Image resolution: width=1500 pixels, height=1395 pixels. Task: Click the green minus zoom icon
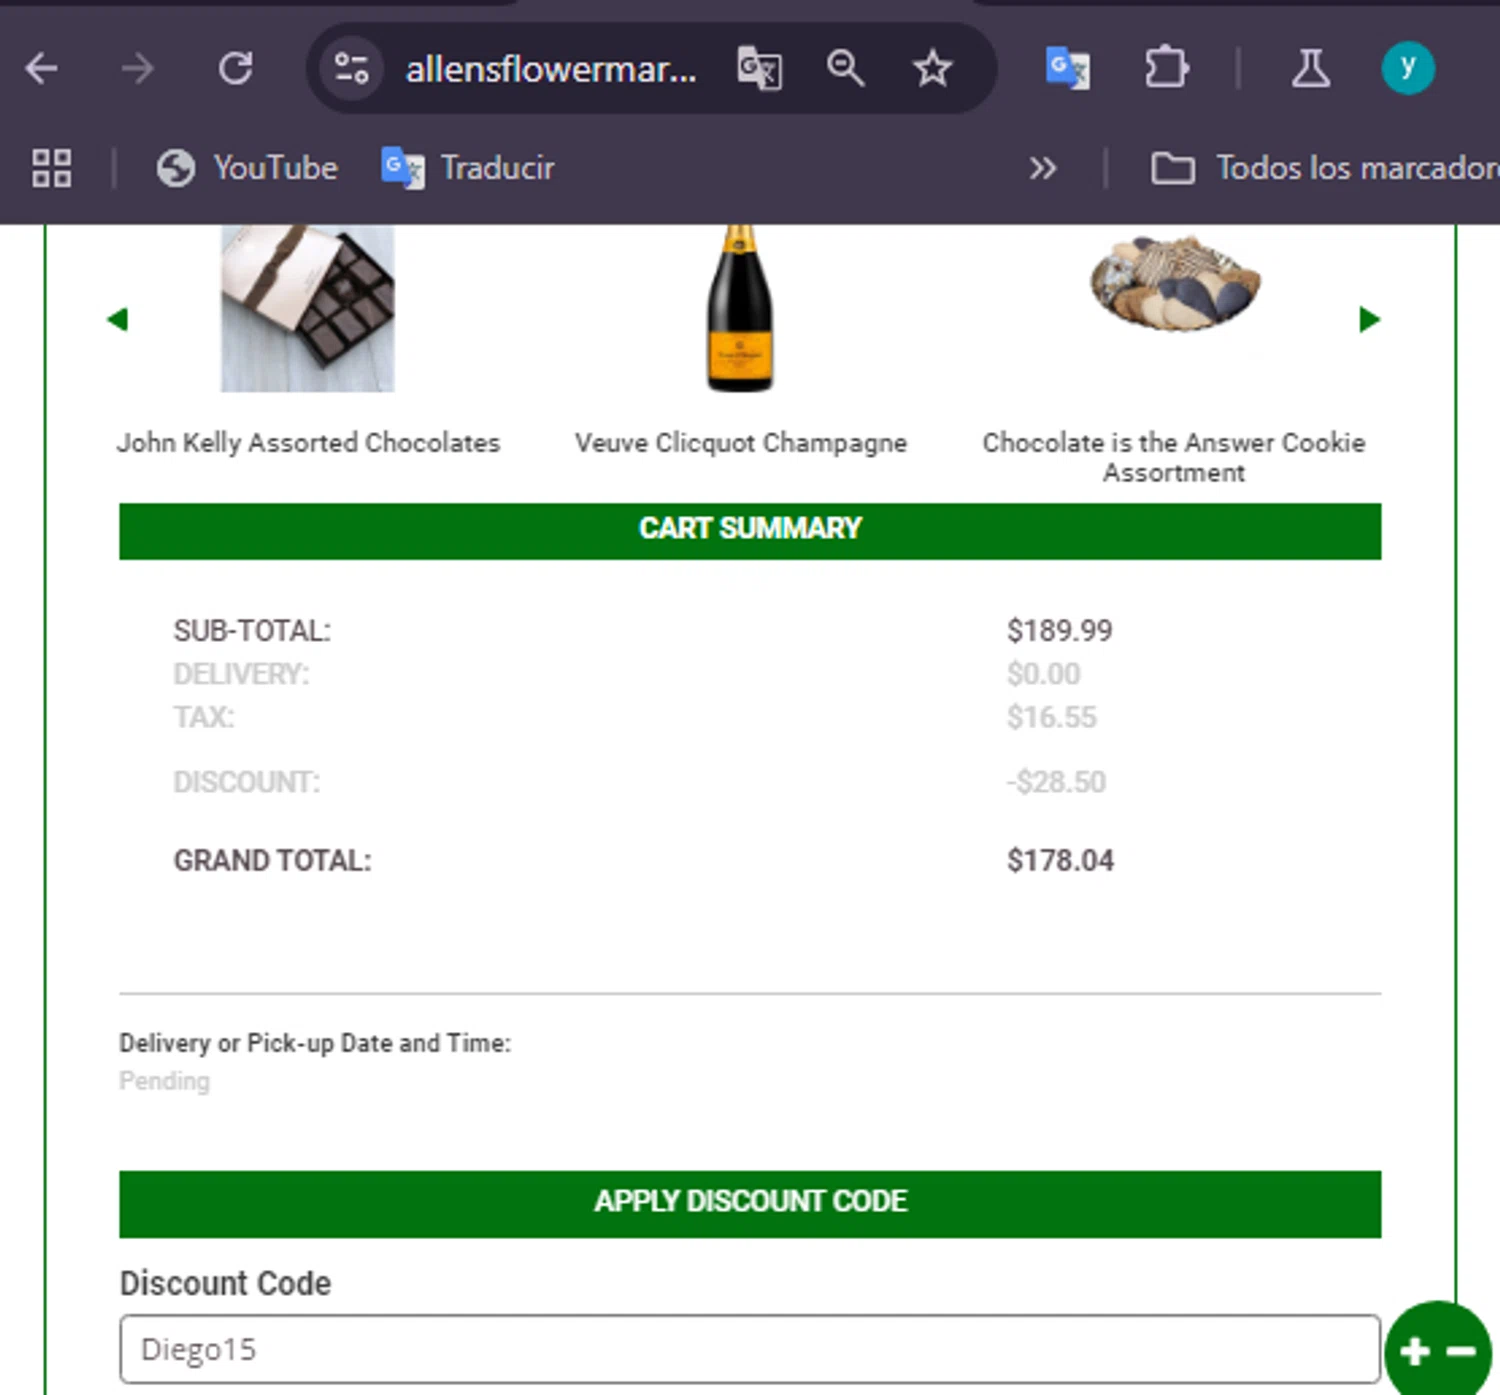(x=1461, y=1352)
